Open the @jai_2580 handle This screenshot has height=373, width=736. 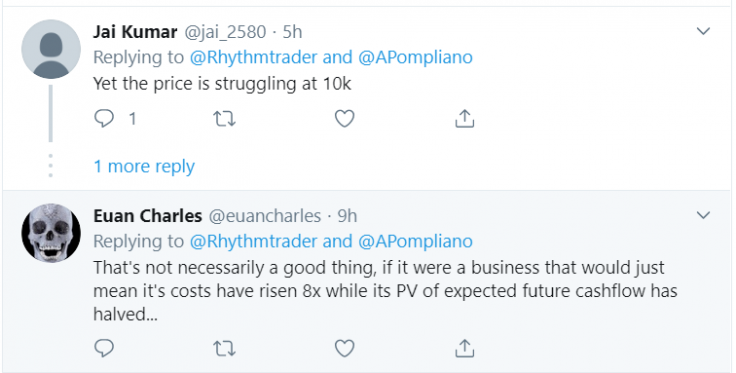click(x=225, y=32)
